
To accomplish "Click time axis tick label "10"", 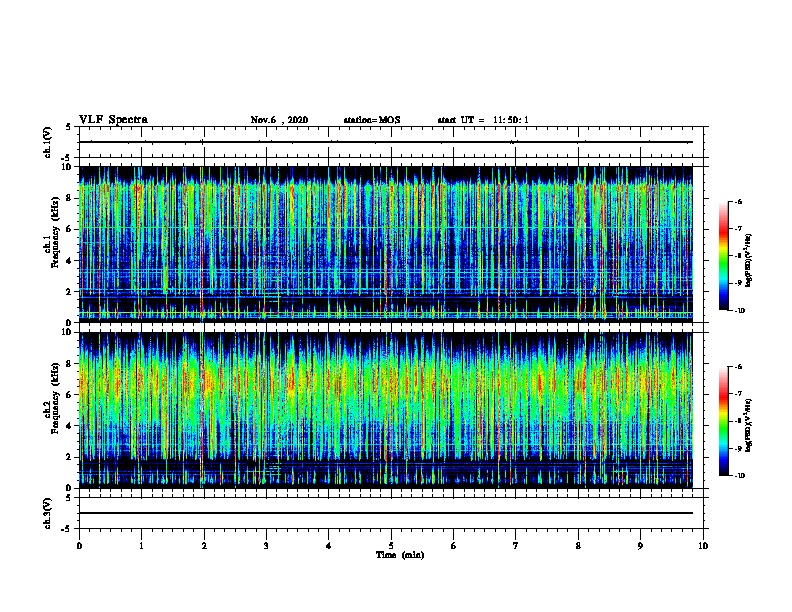I will click(x=703, y=546).
